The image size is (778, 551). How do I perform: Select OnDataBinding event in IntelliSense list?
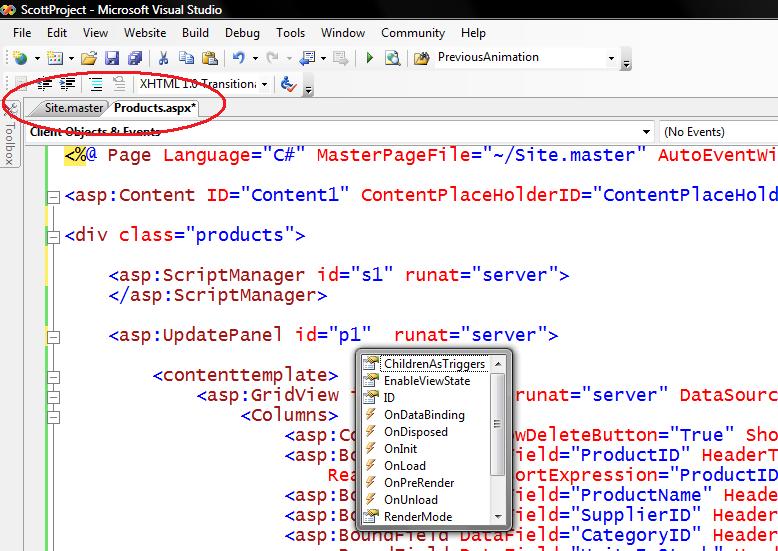click(x=426, y=415)
